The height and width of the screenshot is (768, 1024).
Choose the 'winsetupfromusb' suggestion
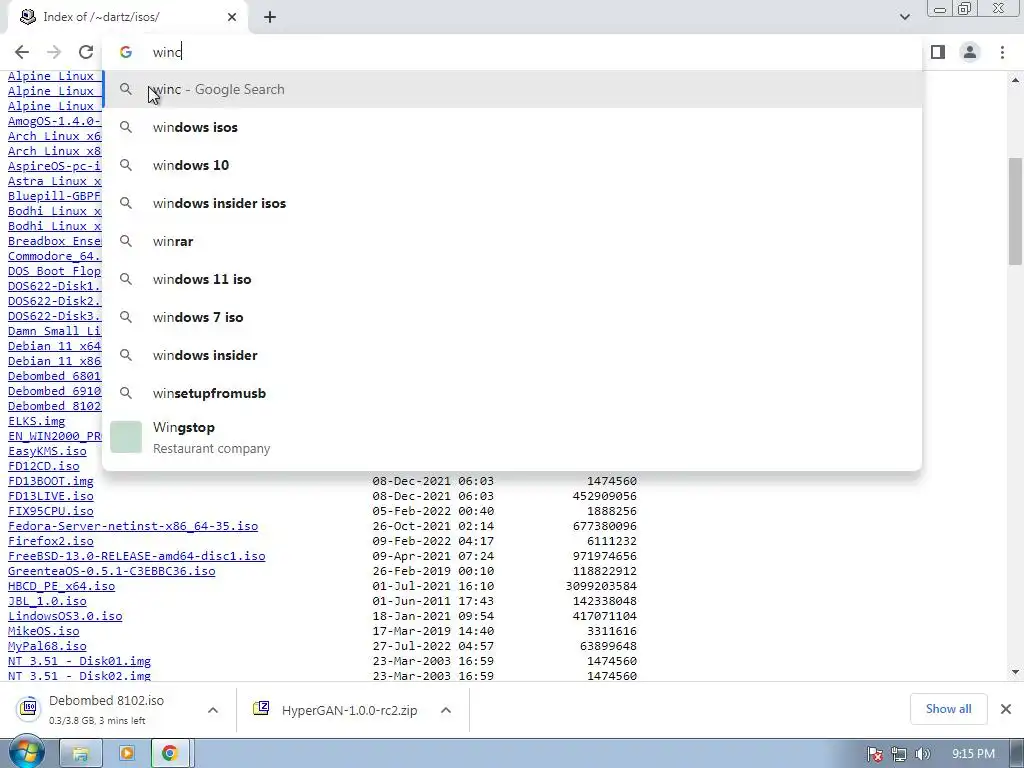[512, 392]
